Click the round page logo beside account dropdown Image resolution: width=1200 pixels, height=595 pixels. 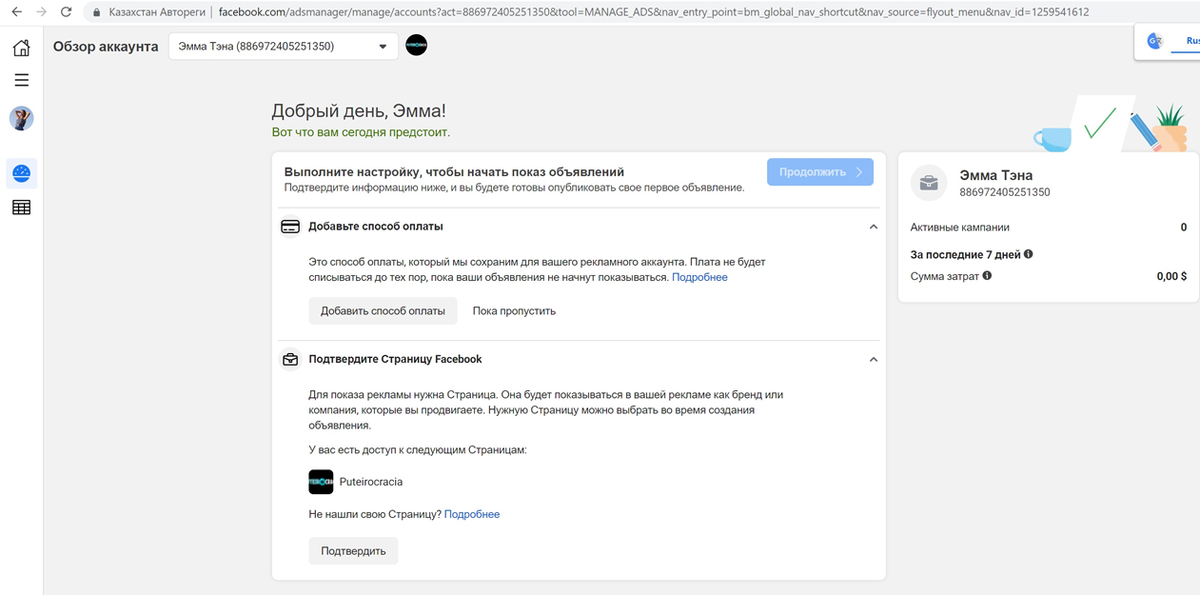(x=416, y=46)
